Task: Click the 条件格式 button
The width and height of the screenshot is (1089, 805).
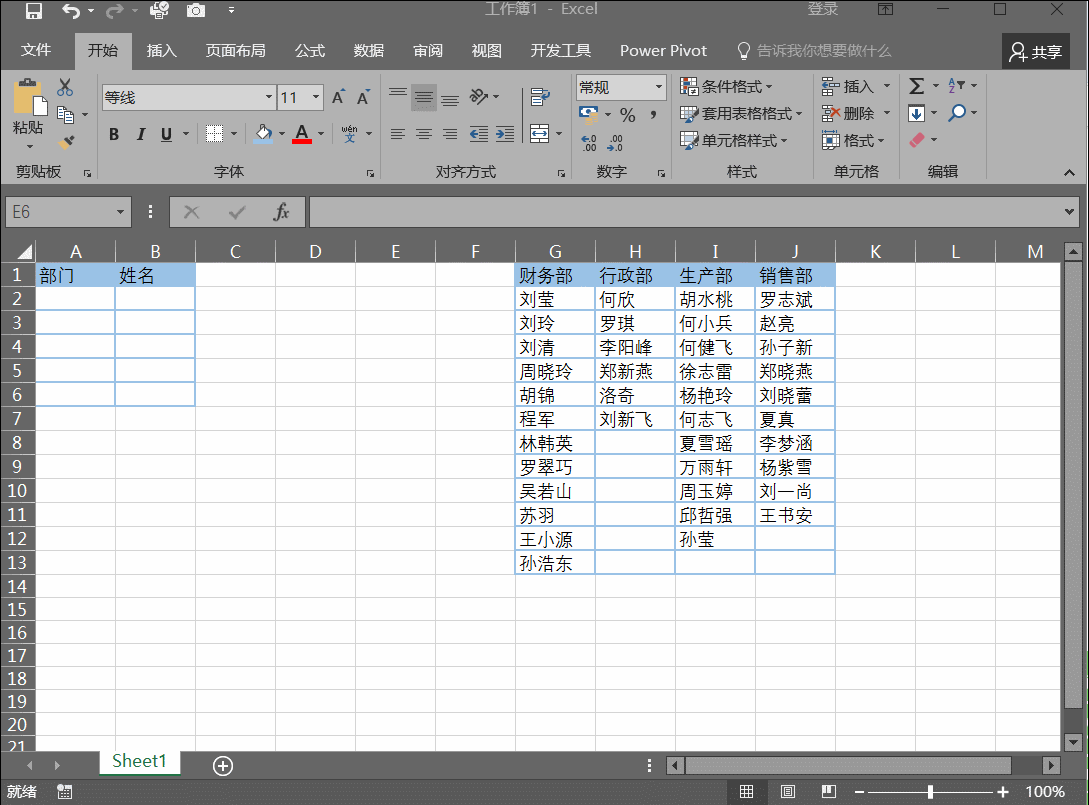Action: coord(727,86)
